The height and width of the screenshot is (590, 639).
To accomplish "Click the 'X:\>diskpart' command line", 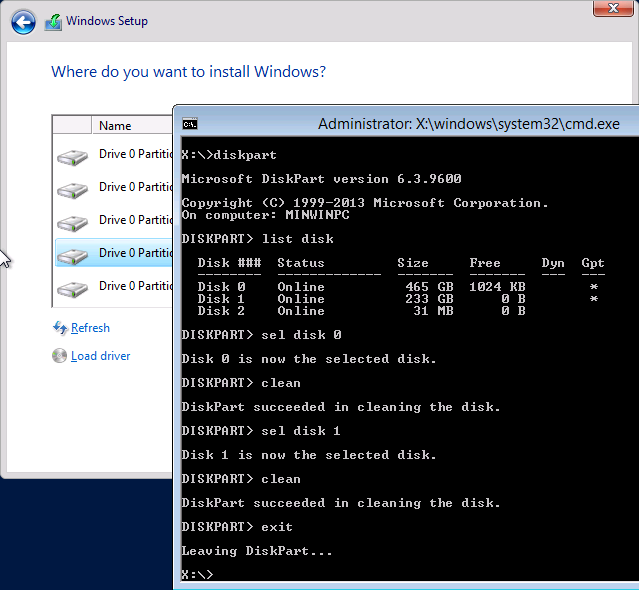I will click(x=229, y=155).
